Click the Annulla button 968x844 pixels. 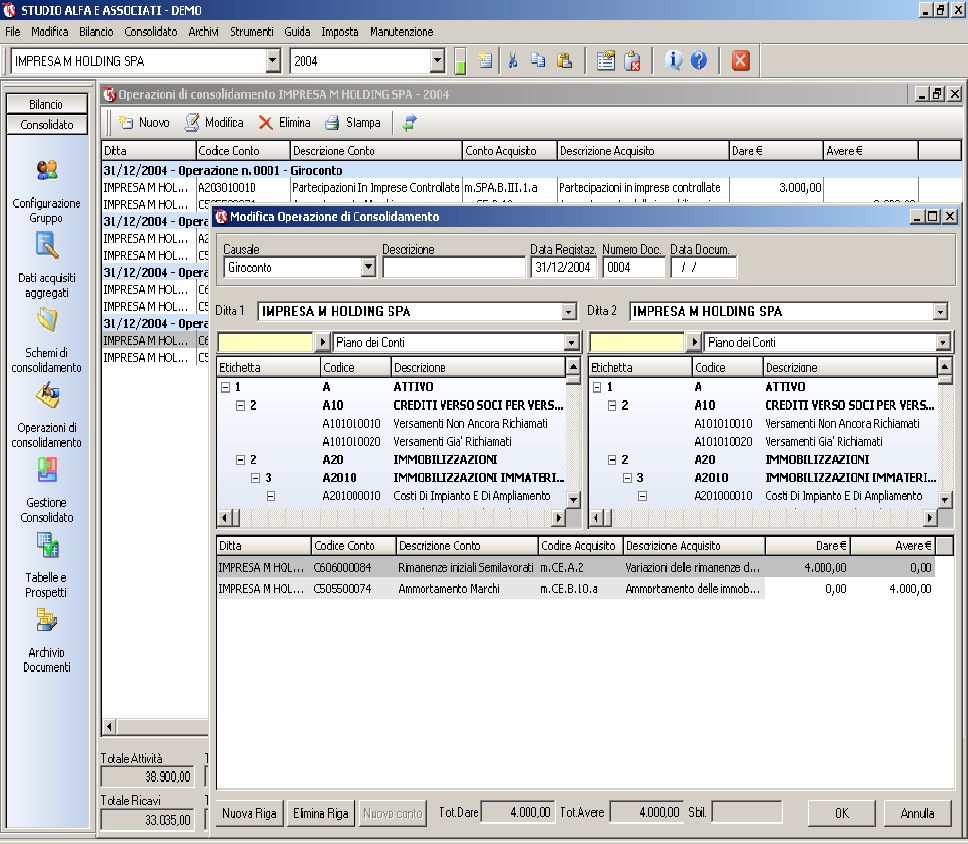click(x=917, y=813)
